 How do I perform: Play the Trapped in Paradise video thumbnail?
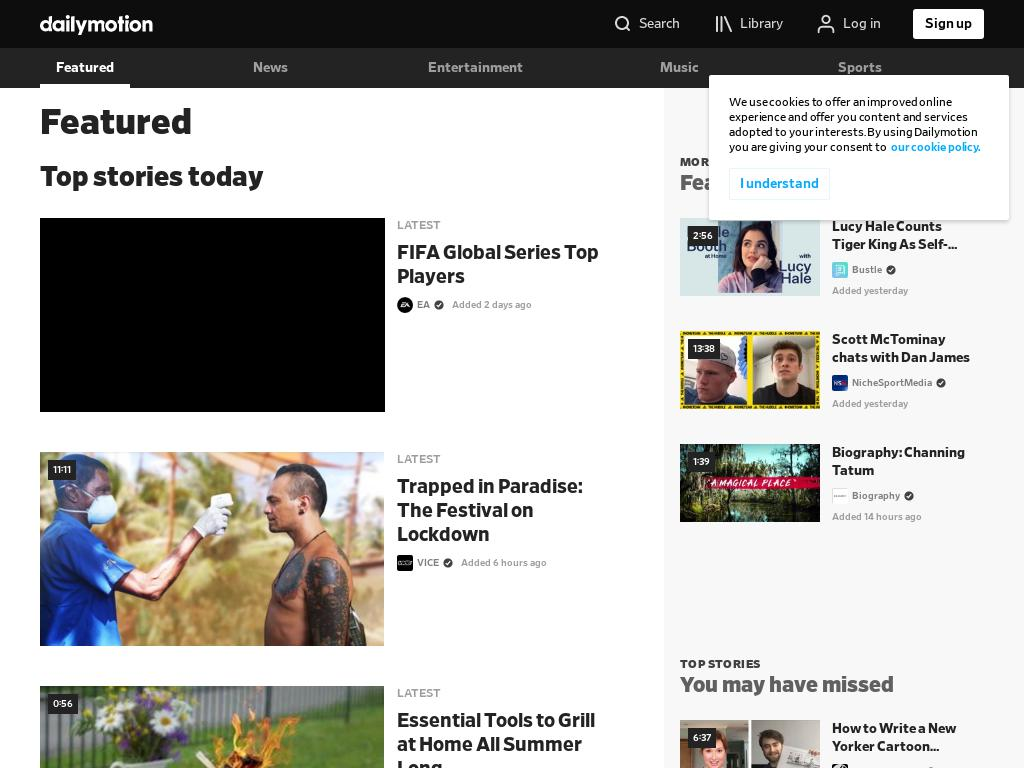coord(212,549)
